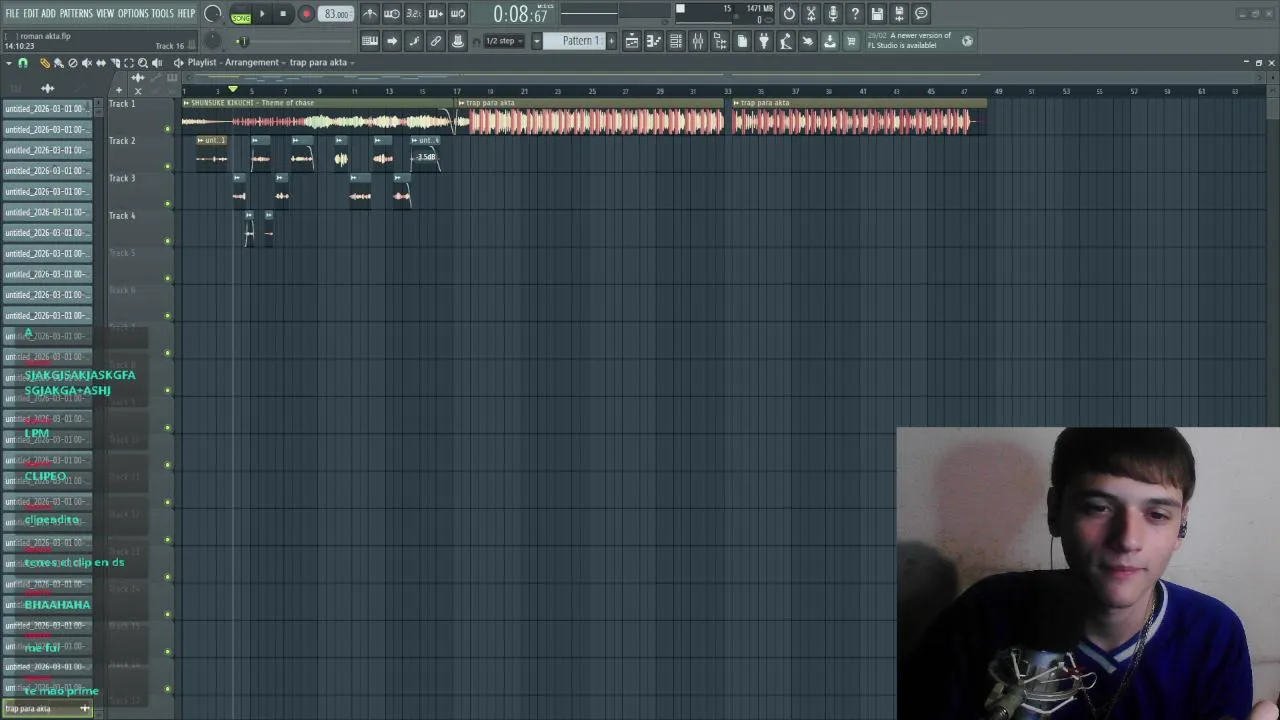Open the FILE menu
Image resolution: width=1280 pixels, height=720 pixels.
[12, 13]
